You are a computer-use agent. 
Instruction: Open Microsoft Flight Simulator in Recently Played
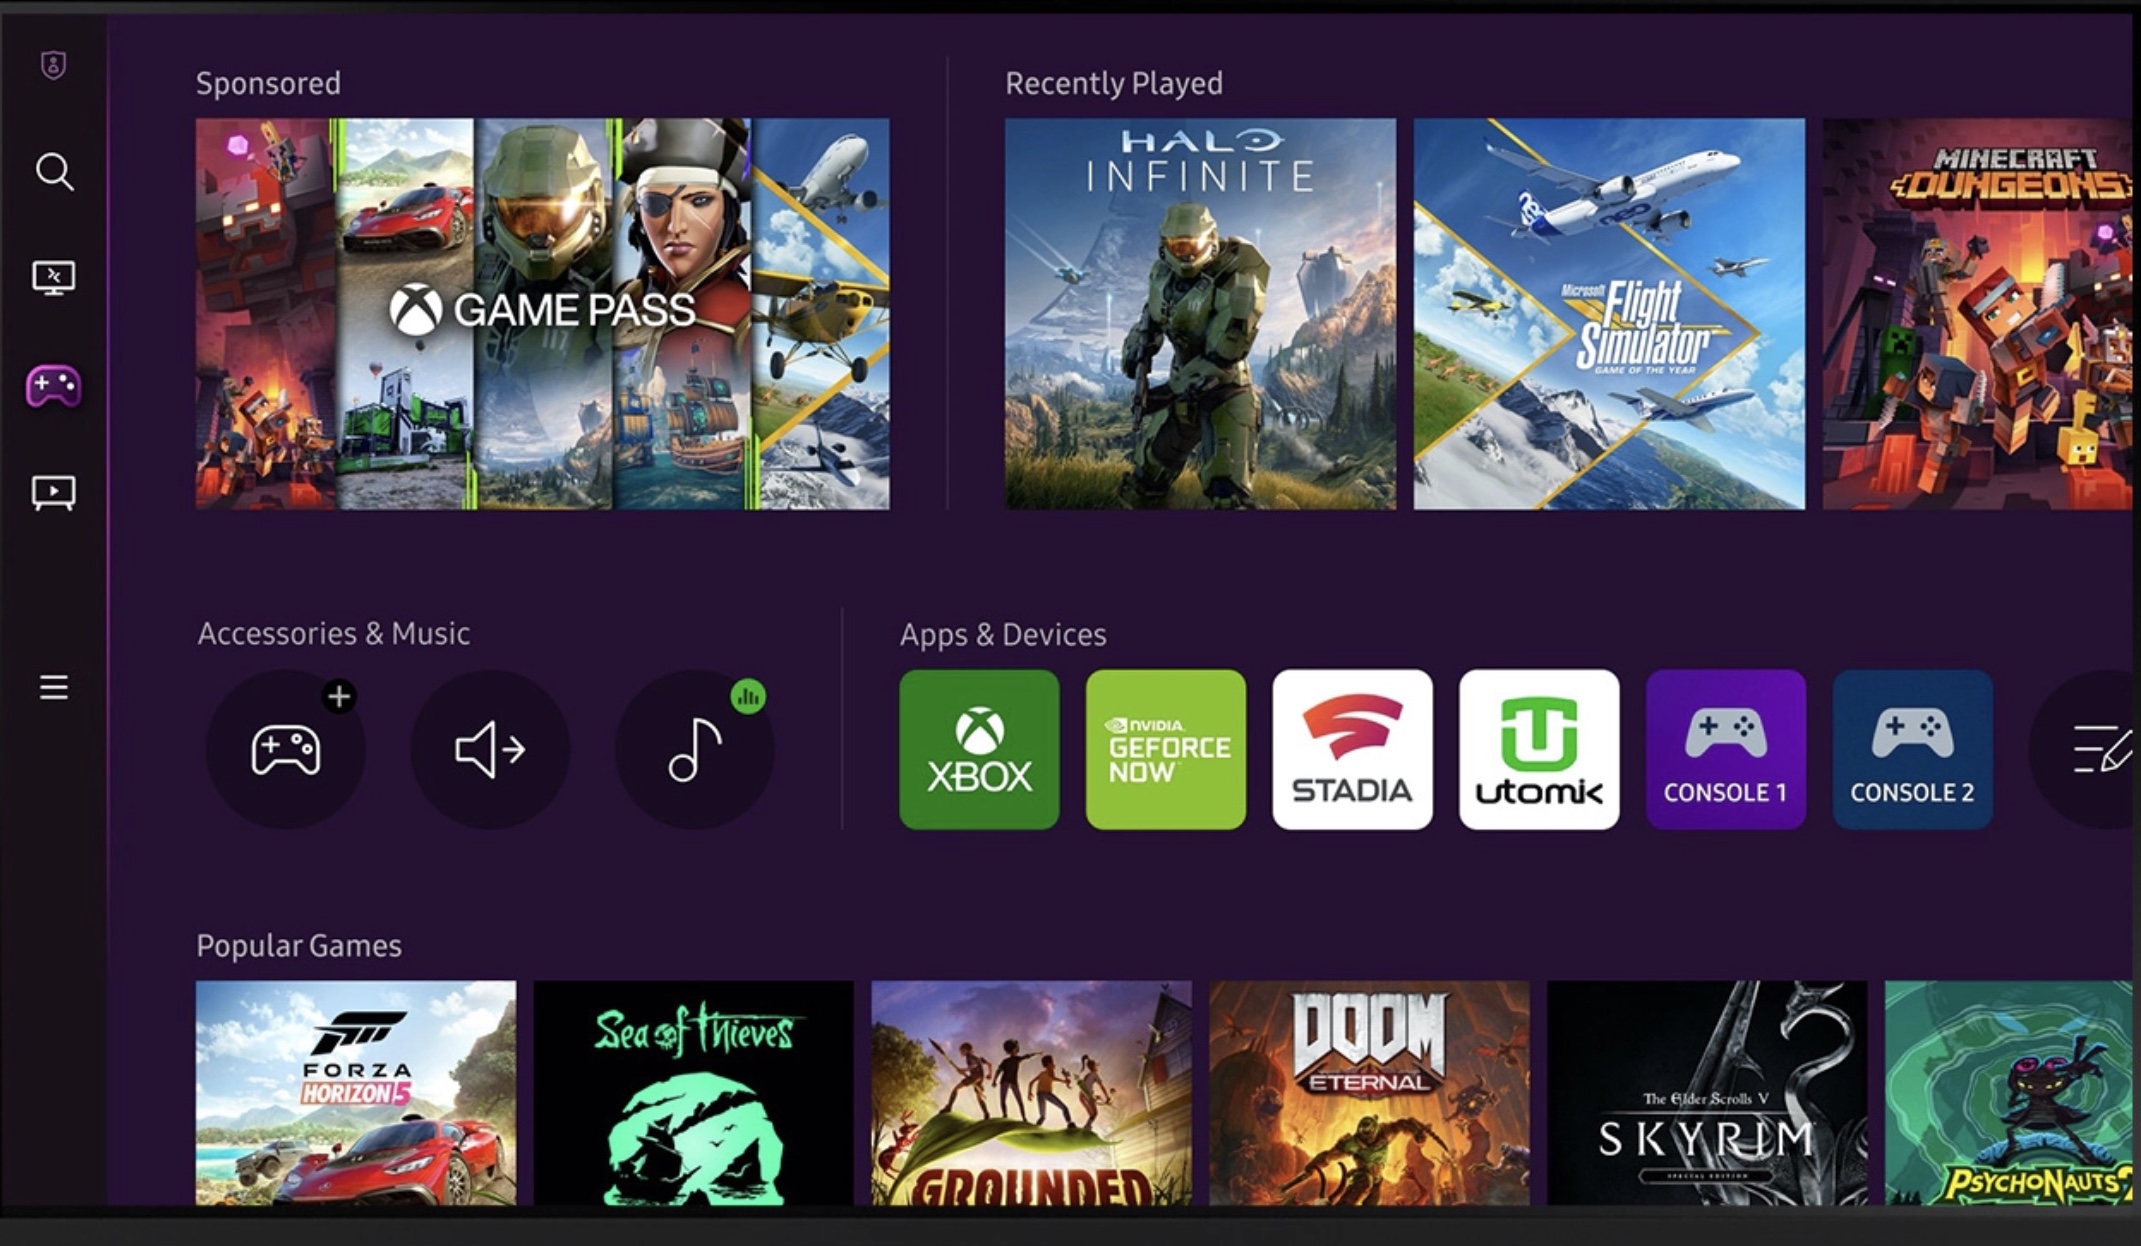click(x=1609, y=314)
